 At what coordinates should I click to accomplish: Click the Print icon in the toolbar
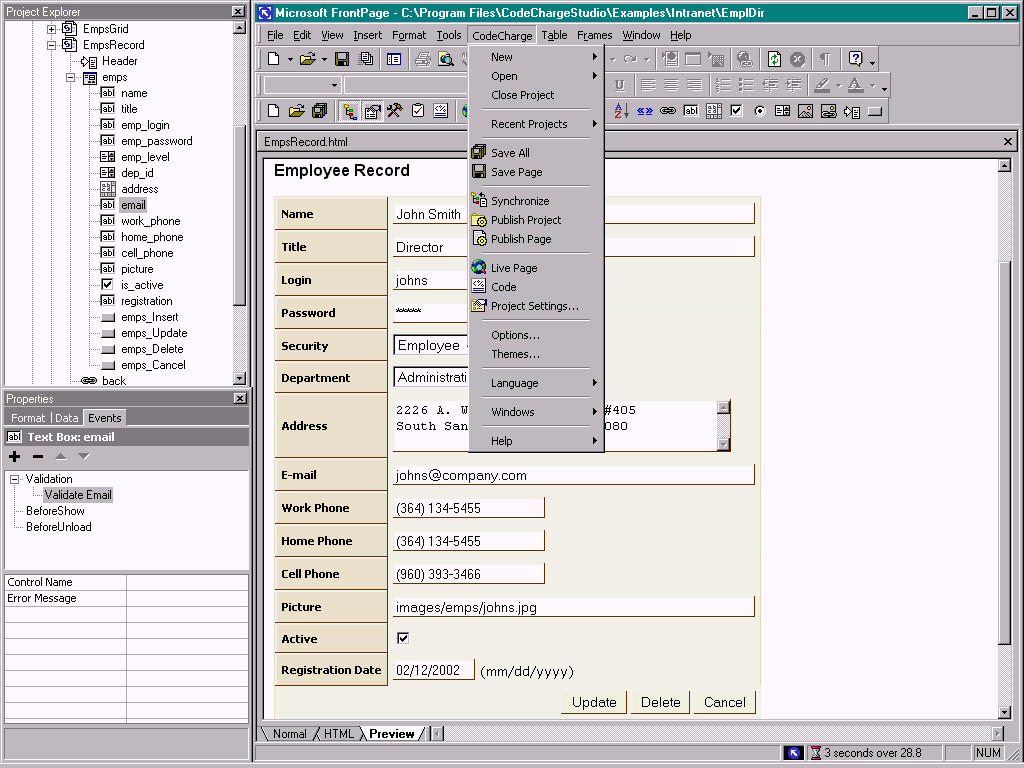pos(423,59)
